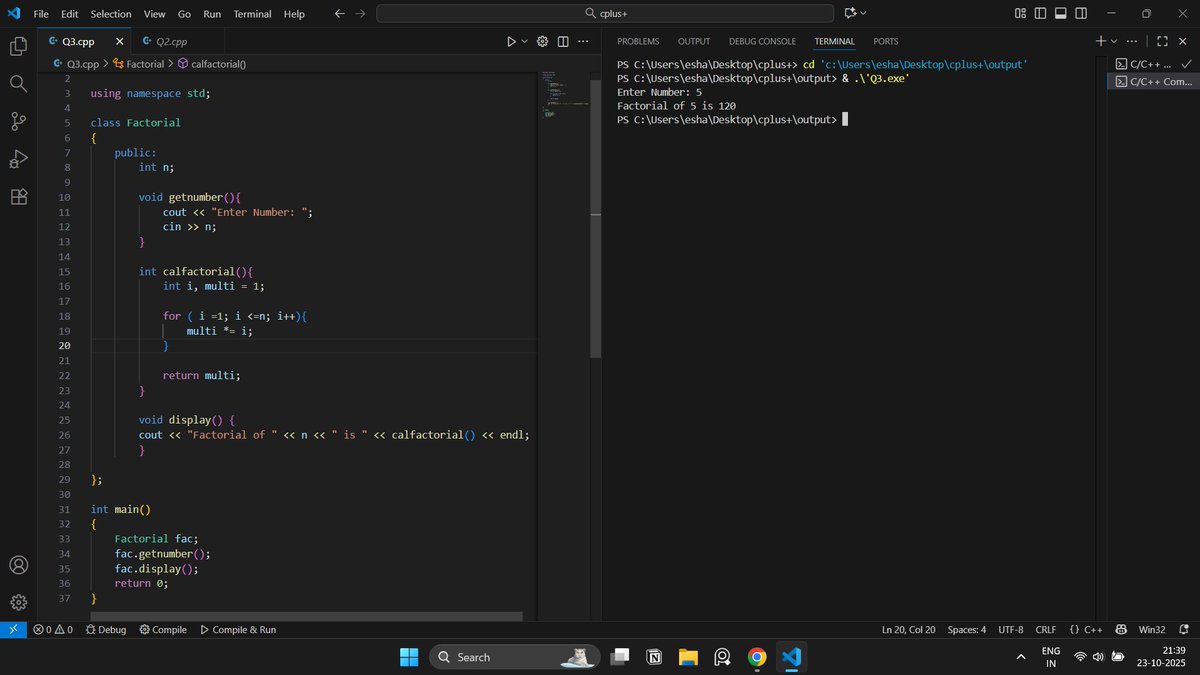
Task: Click the Compile button in status bar
Action: point(163,630)
